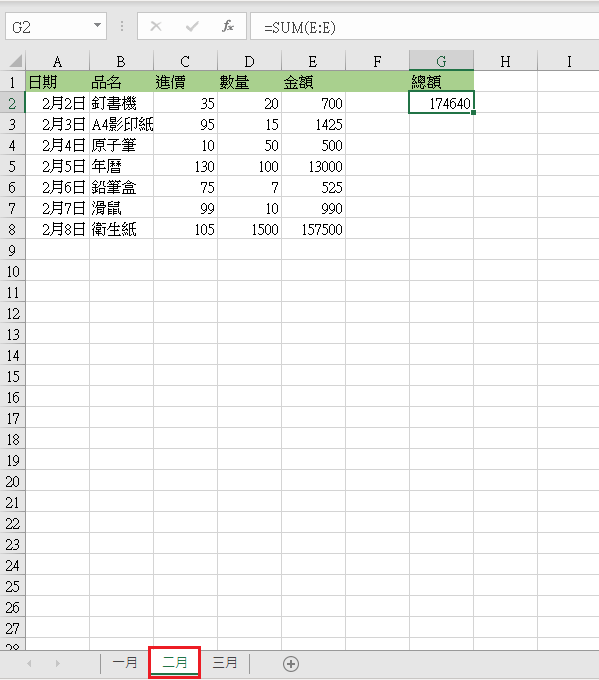Click the cell 鉛筆盒
The height and width of the screenshot is (680, 599).
(121, 187)
